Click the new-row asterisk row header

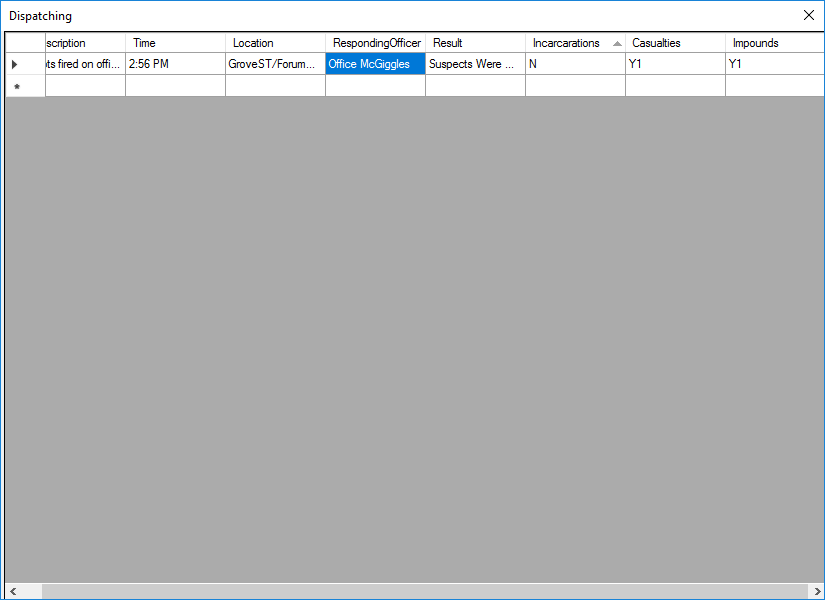coord(25,86)
